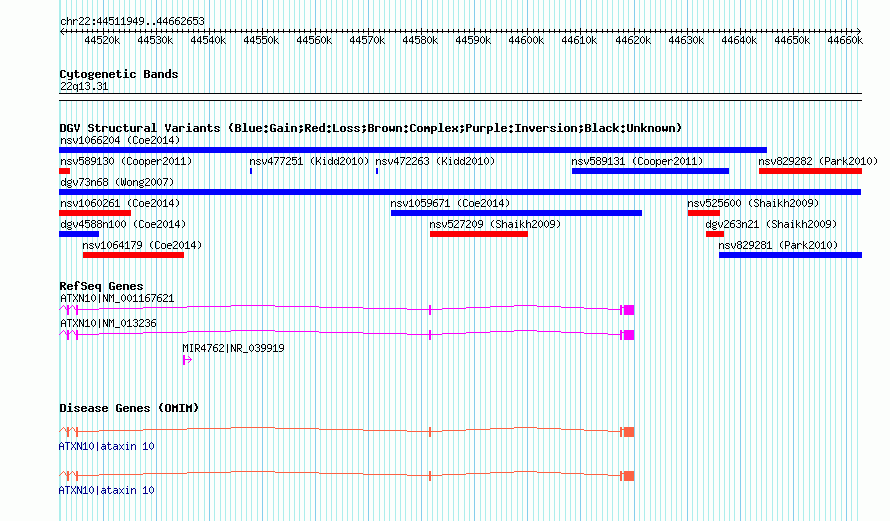Click the nsv472263 (Kidd2010) label

435,161
